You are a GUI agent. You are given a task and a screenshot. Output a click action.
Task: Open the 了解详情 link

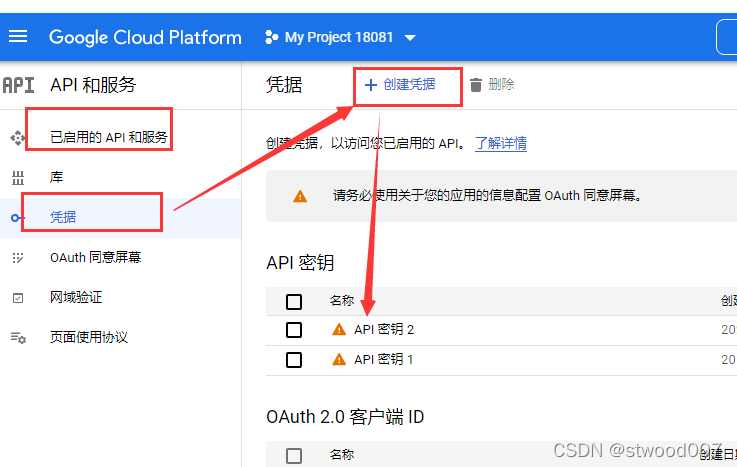501,143
